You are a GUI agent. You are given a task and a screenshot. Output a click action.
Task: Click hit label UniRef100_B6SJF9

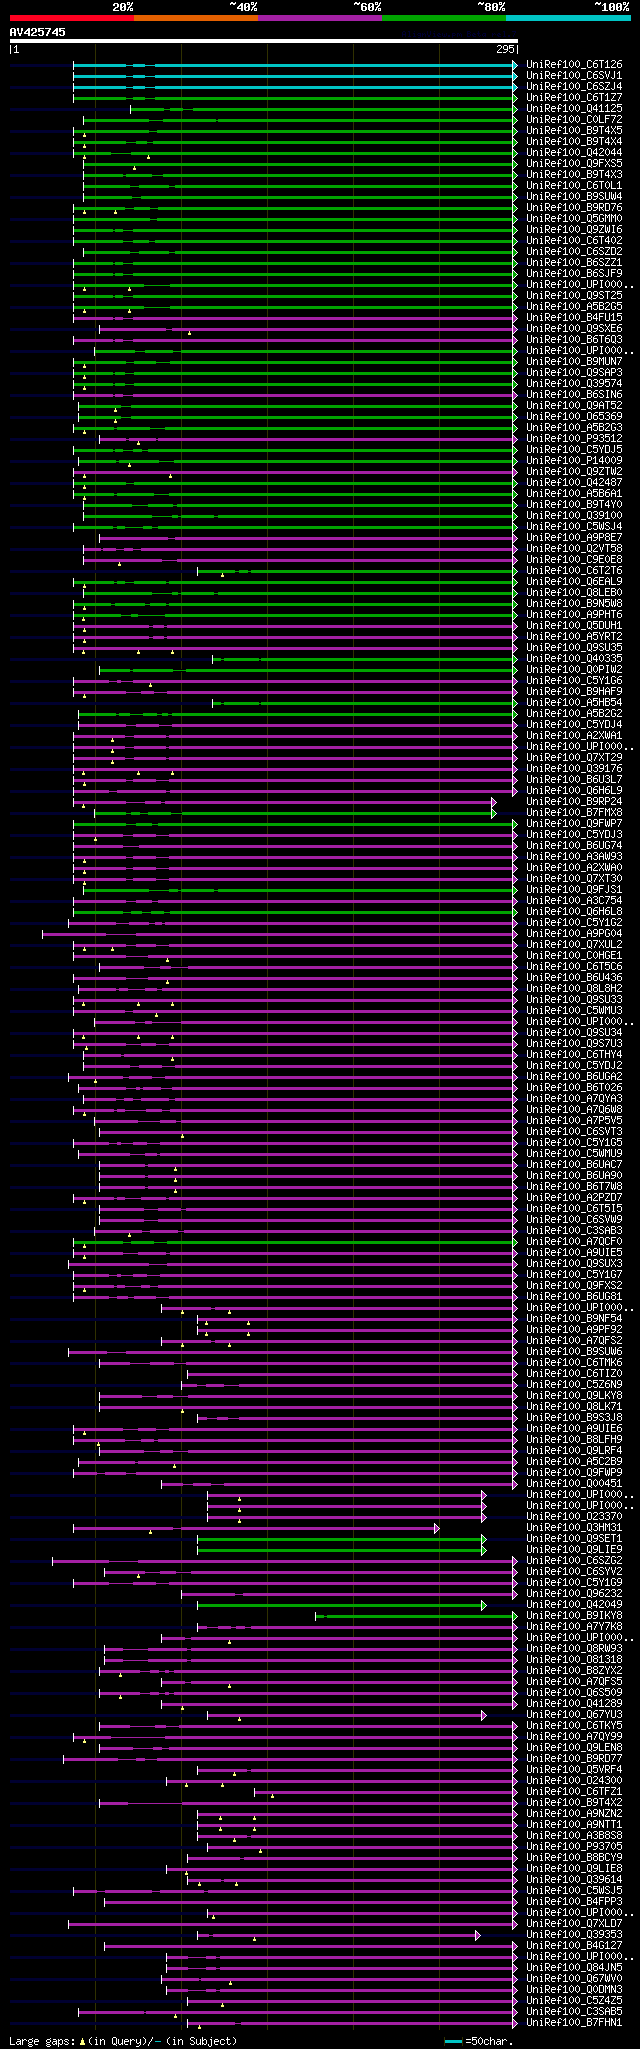(x=574, y=274)
